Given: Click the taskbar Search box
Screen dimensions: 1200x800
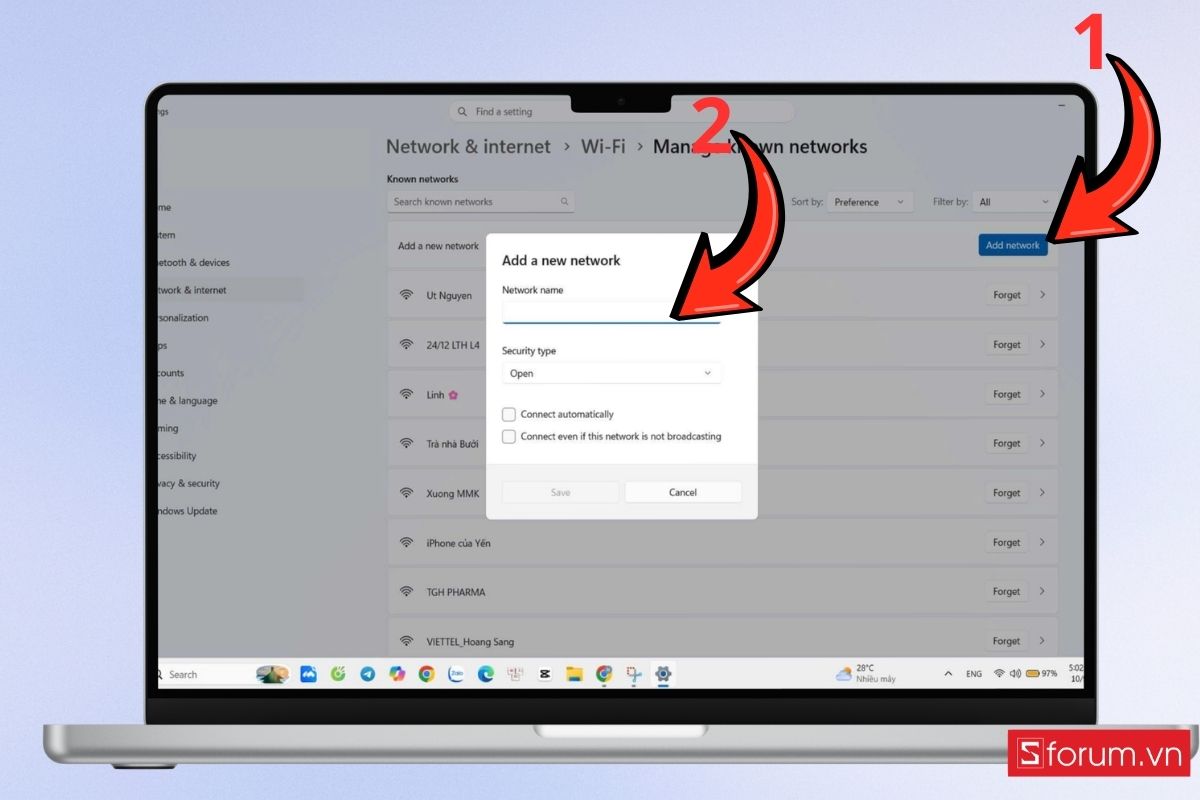Looking at the screenshot, I should click(x=222, y=674).
